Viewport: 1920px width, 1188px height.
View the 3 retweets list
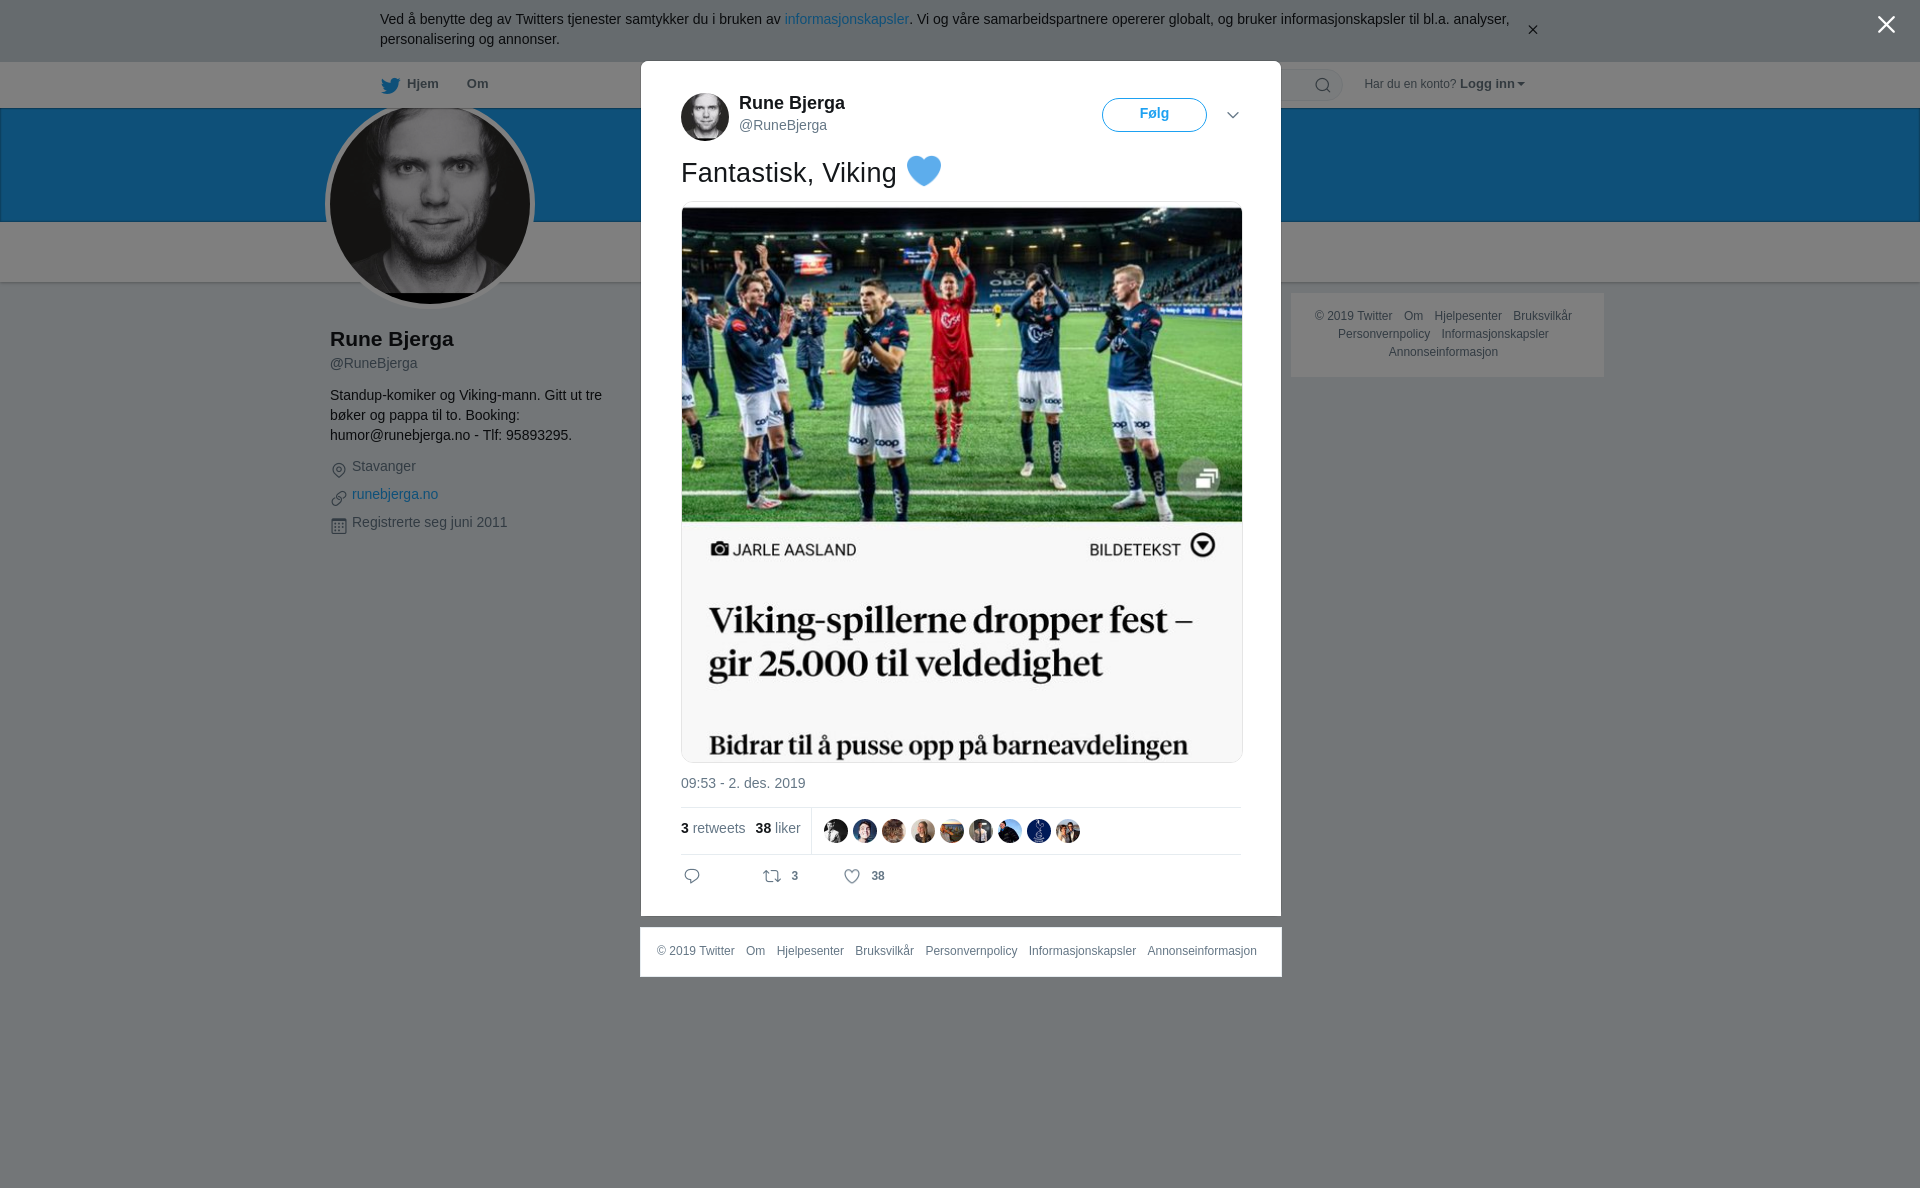(713, 828)
